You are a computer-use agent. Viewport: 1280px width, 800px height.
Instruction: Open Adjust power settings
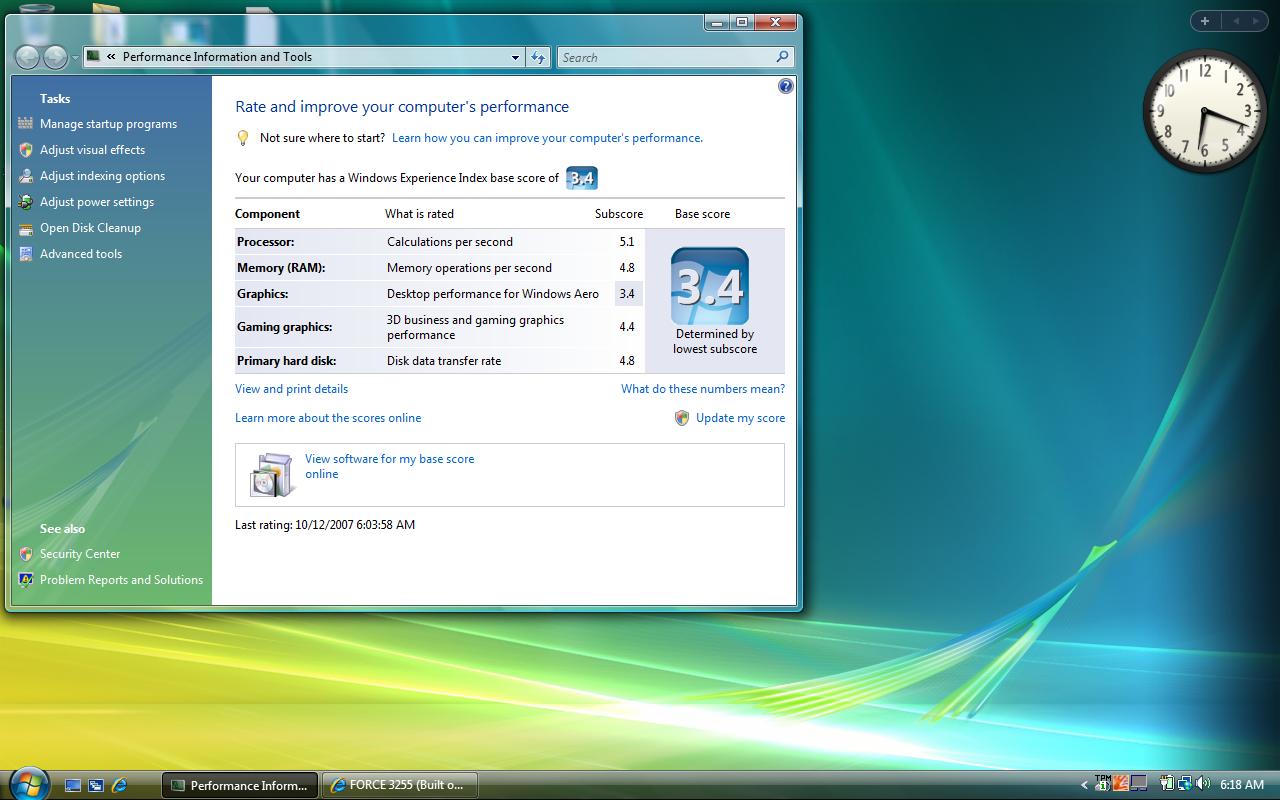click(97, 202)
